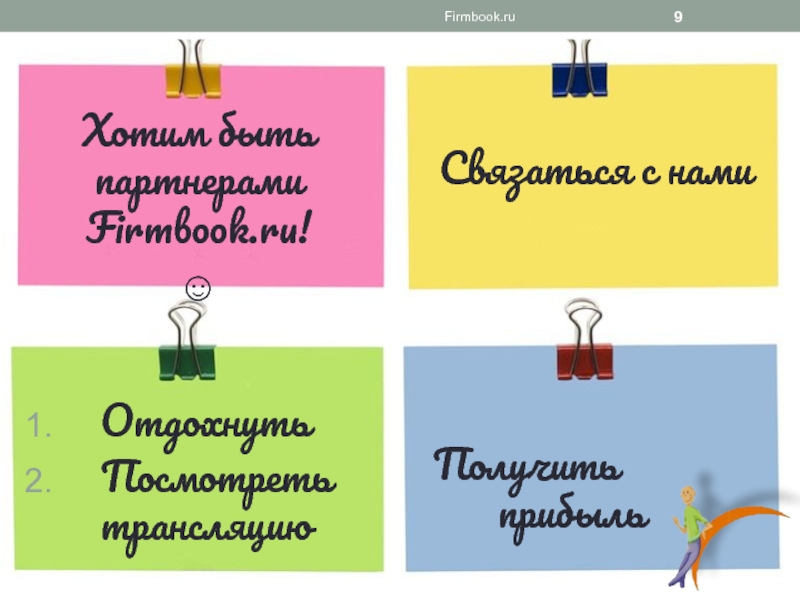Click "Firmbook.ru!" on the pink note

198,228
